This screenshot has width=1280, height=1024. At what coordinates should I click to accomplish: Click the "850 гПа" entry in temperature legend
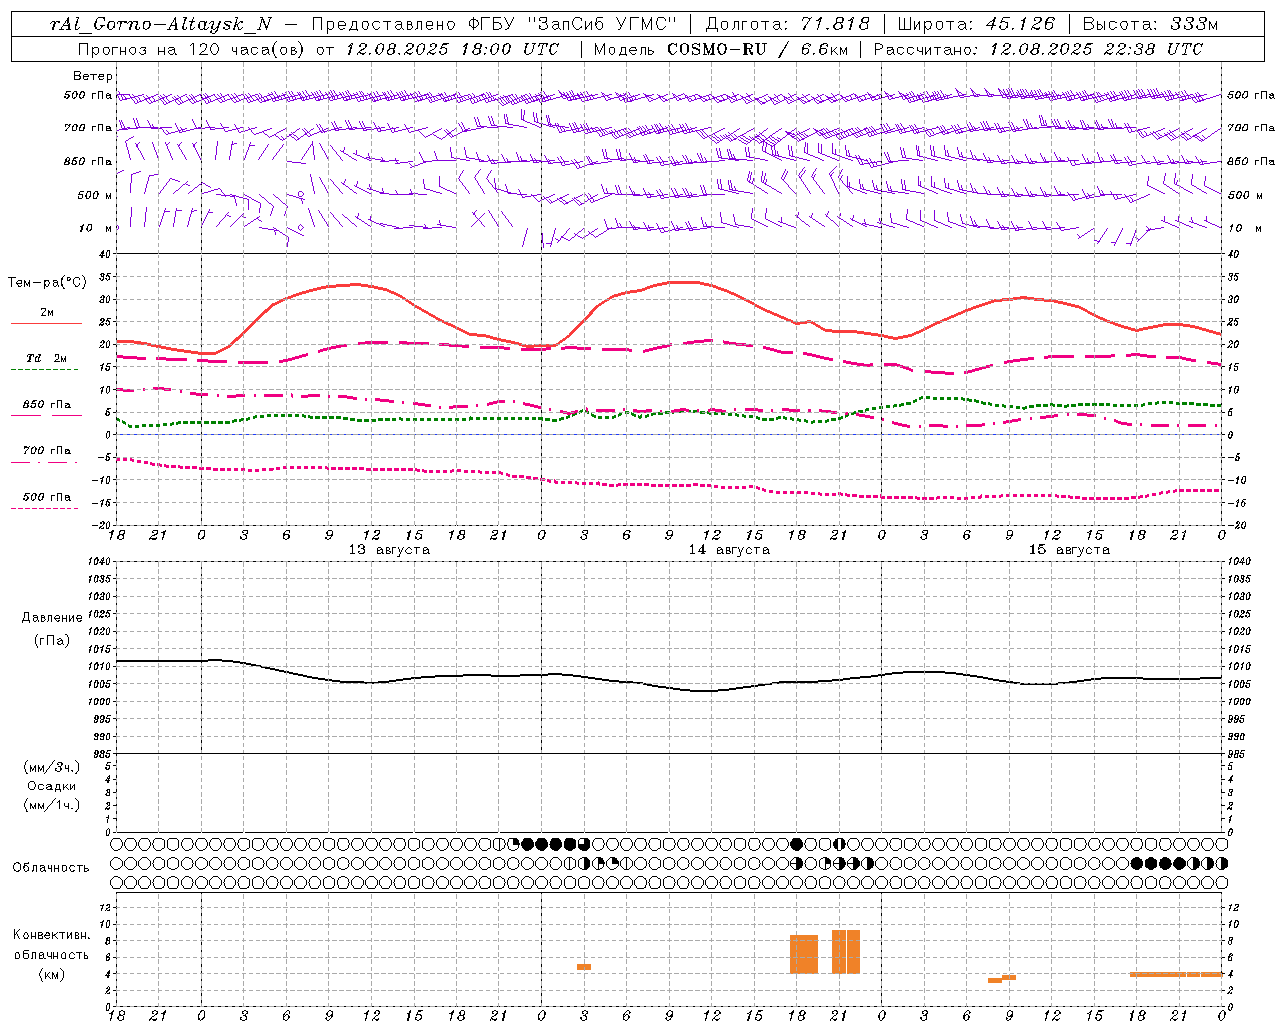pos(47,405)
